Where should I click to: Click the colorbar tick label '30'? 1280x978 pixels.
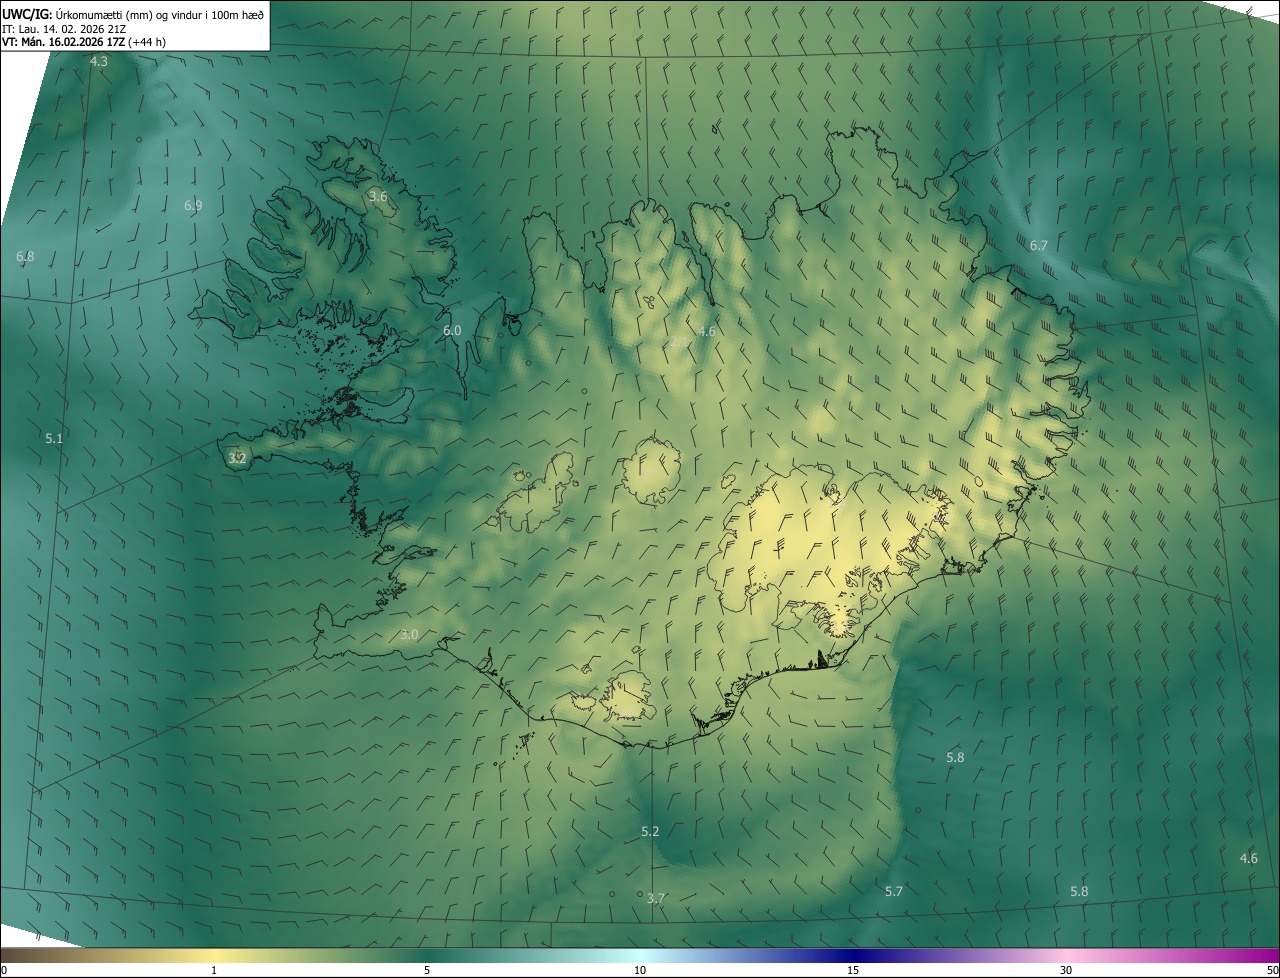click(x=1066, y=970)
